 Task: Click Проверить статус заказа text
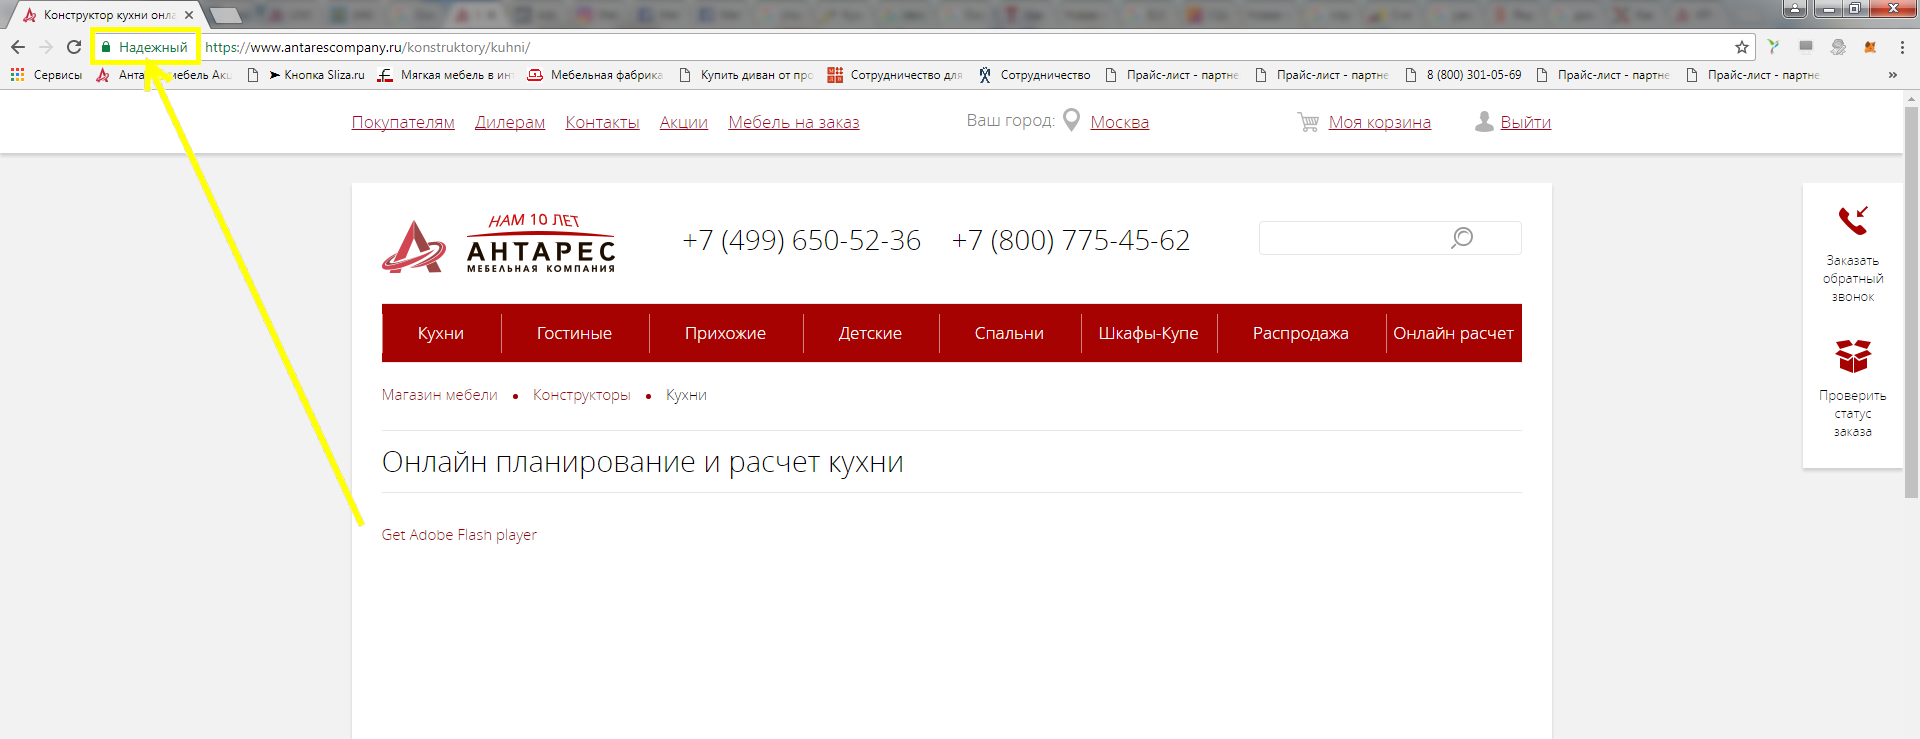(1853, 414)
